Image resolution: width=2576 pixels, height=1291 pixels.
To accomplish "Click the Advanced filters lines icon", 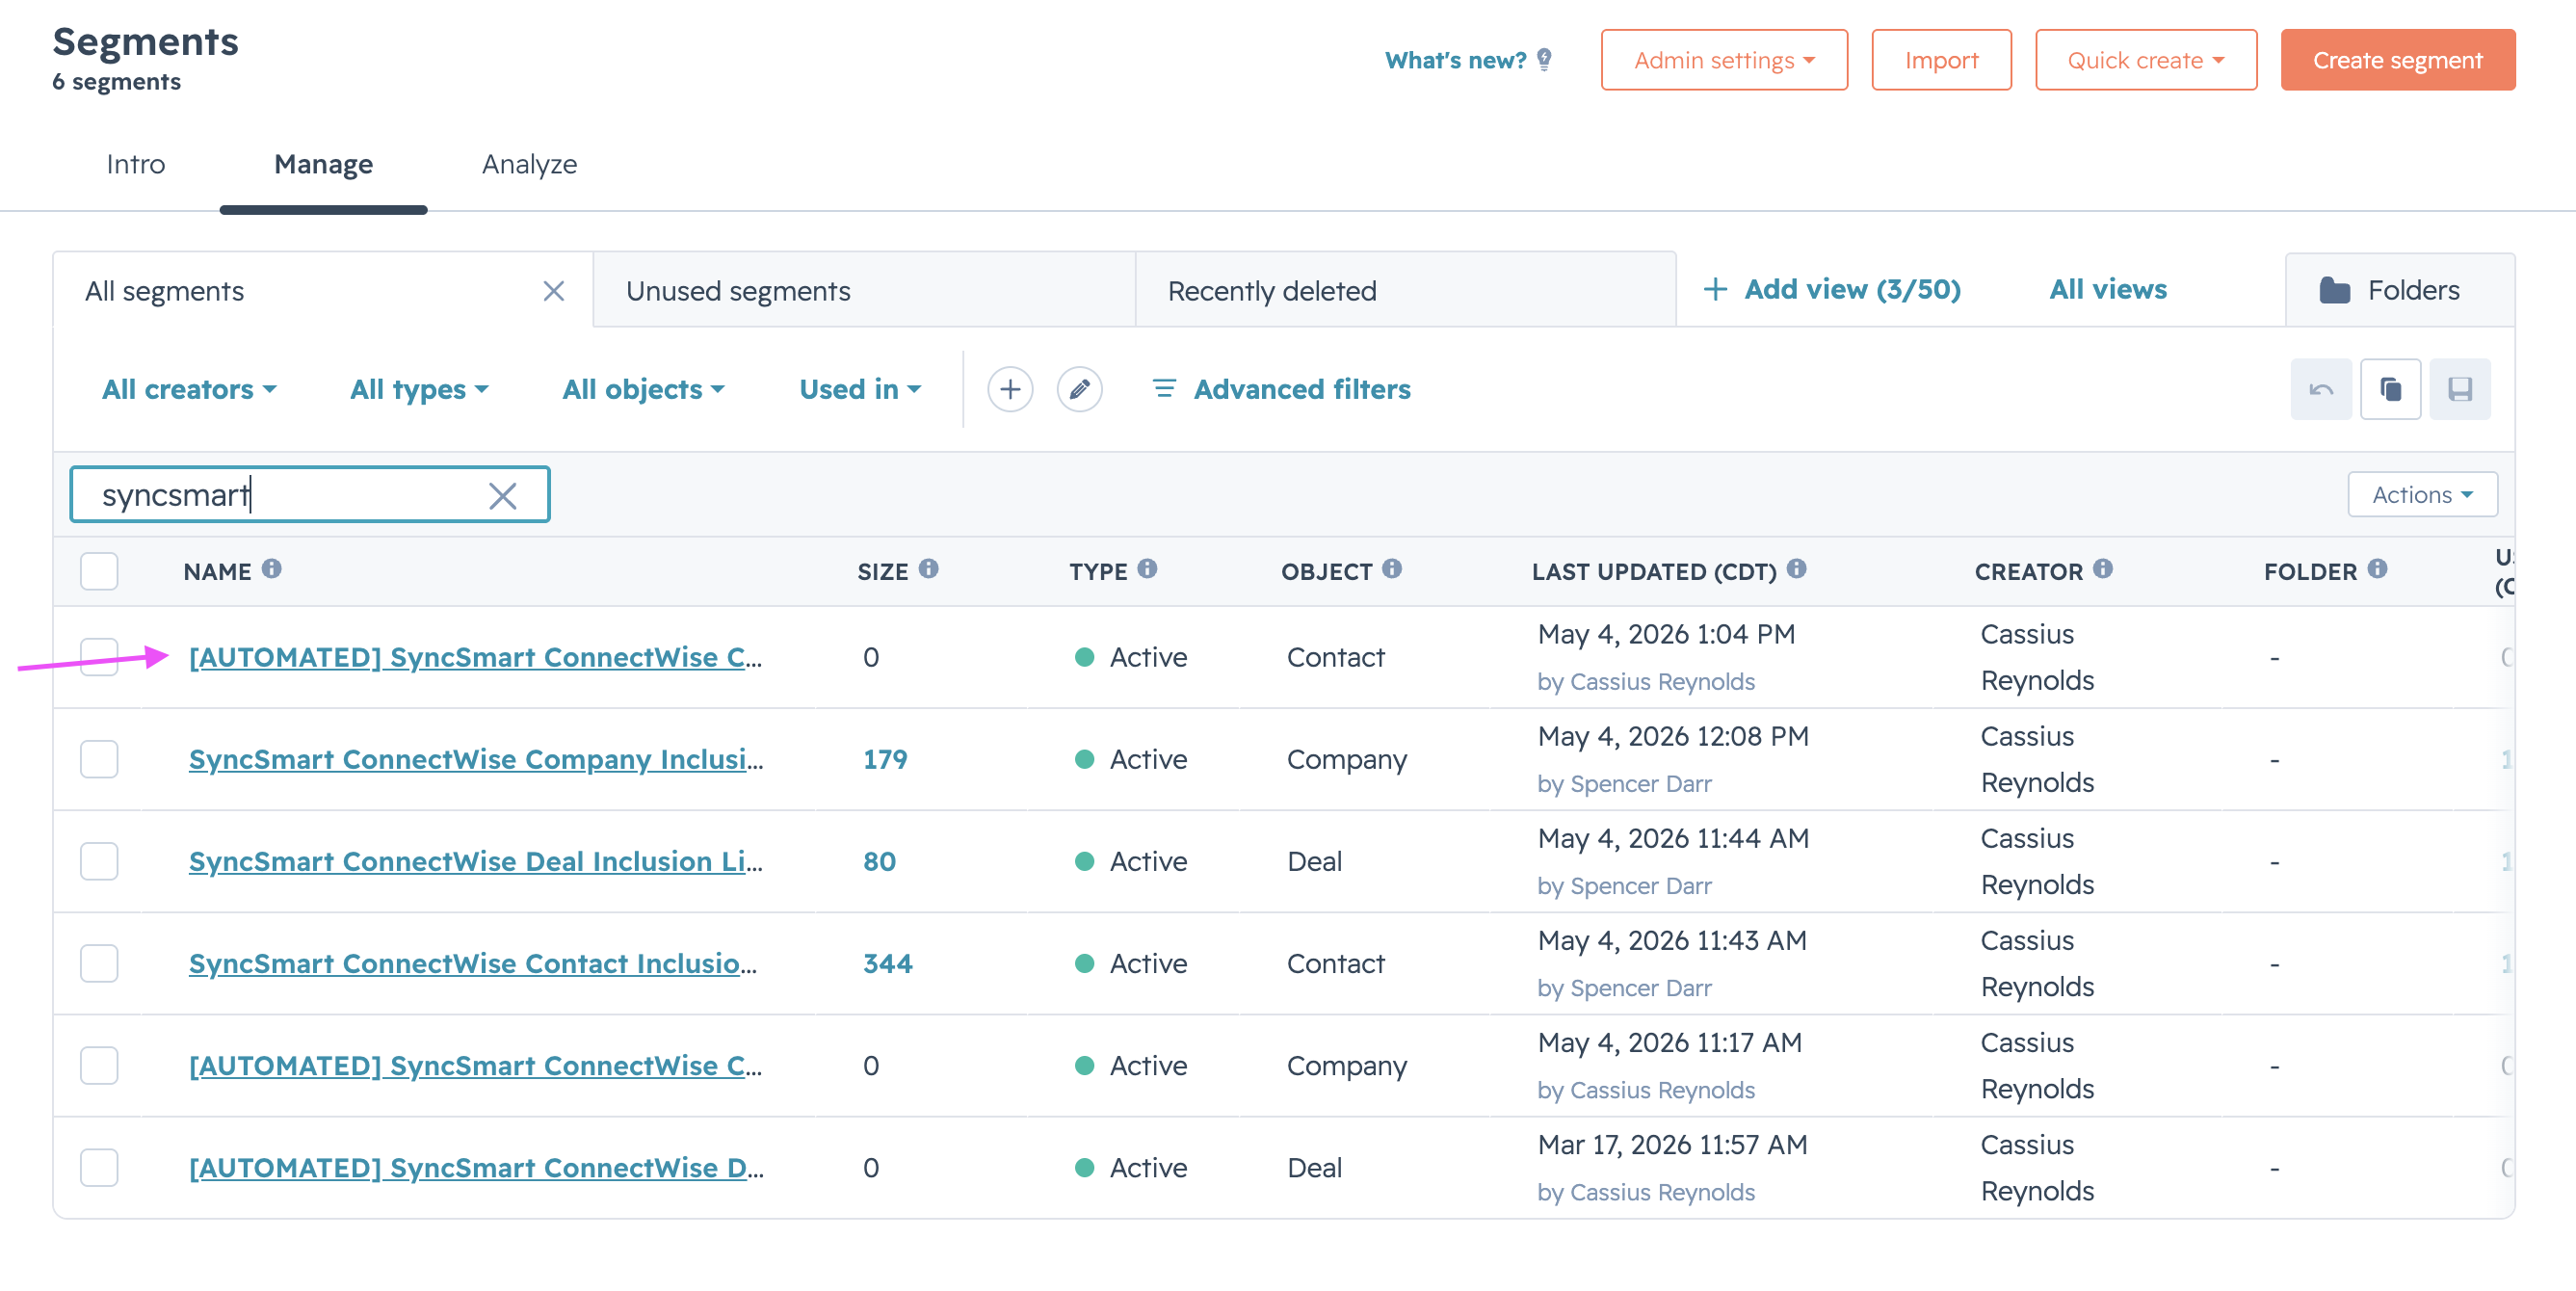I will [1163, 388].
